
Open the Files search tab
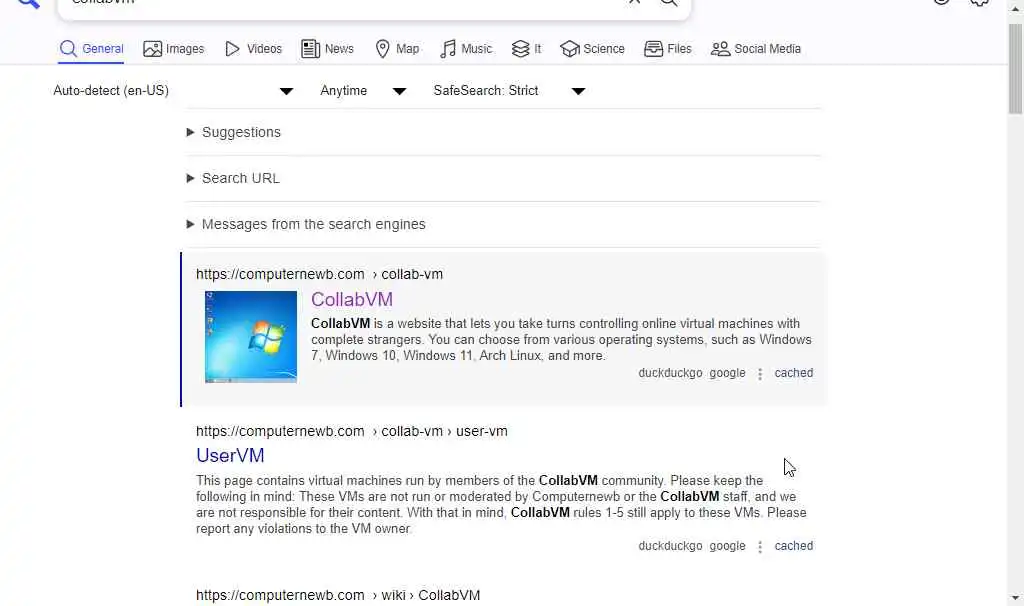[667, 49]
